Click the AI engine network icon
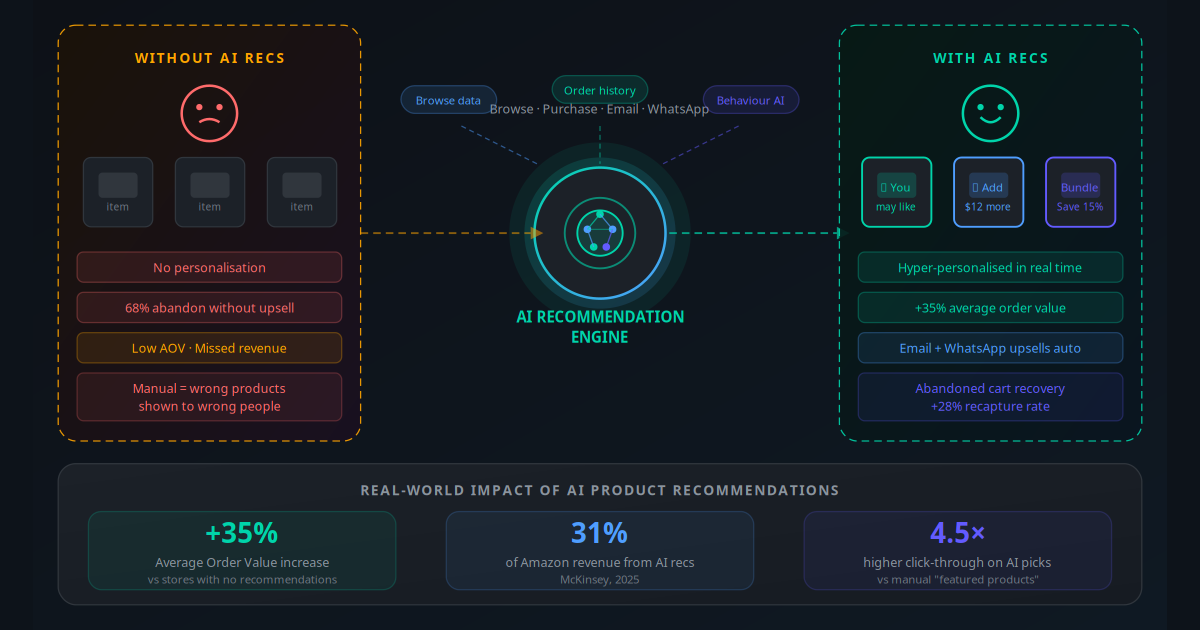1200x630 pixels. (x=600, y=232)
